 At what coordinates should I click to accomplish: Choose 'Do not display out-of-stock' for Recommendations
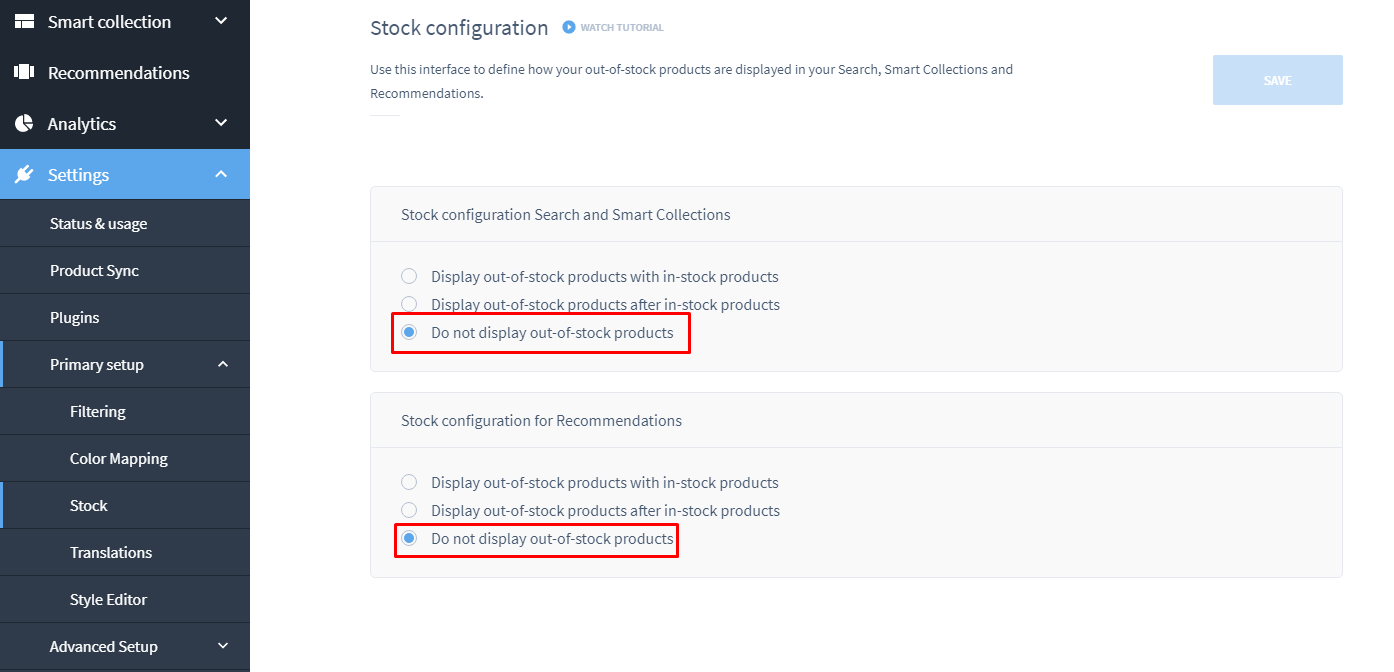tap(409, 538)
